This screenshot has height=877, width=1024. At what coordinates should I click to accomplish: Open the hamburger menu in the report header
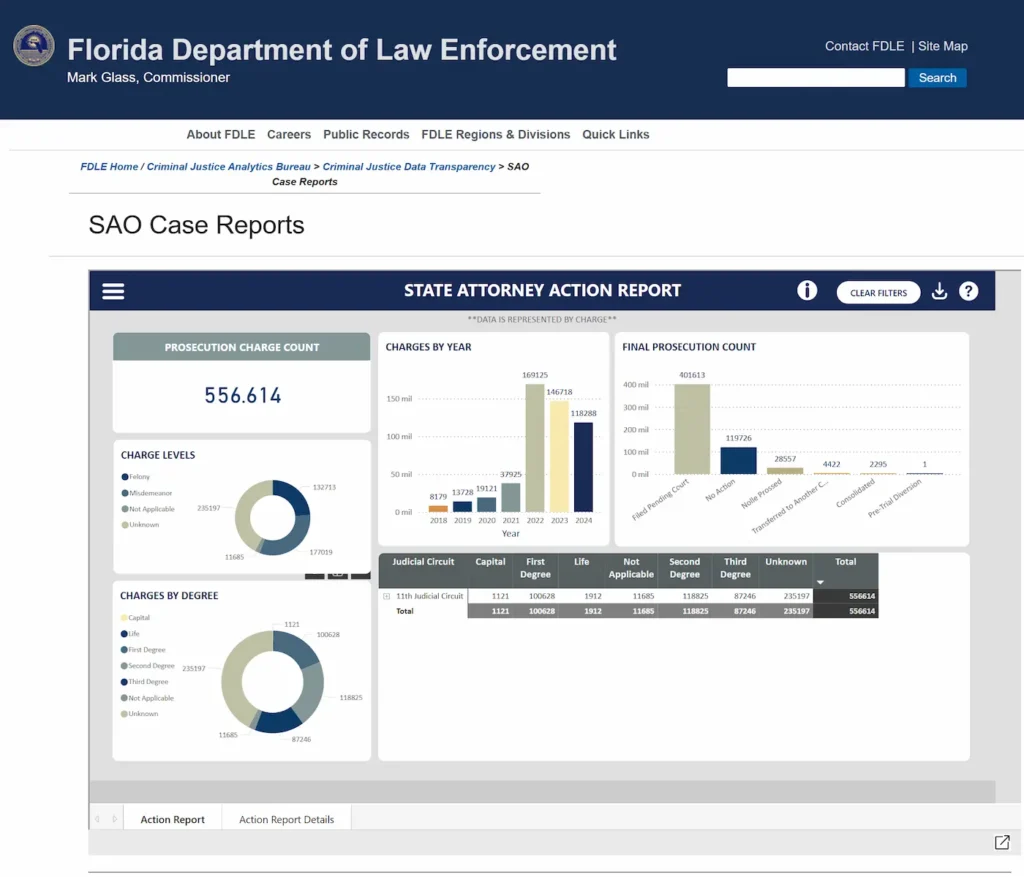[x=113, y=291]
